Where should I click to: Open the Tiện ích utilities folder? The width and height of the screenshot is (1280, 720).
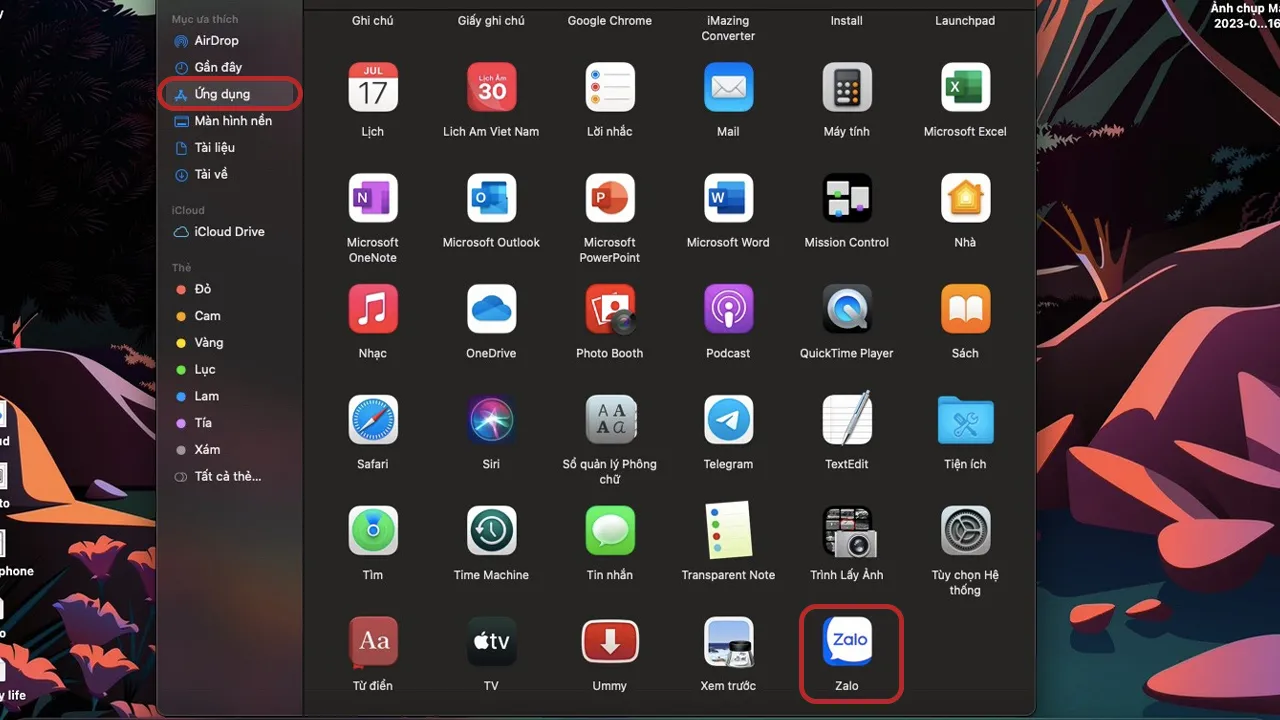[965, 420]
